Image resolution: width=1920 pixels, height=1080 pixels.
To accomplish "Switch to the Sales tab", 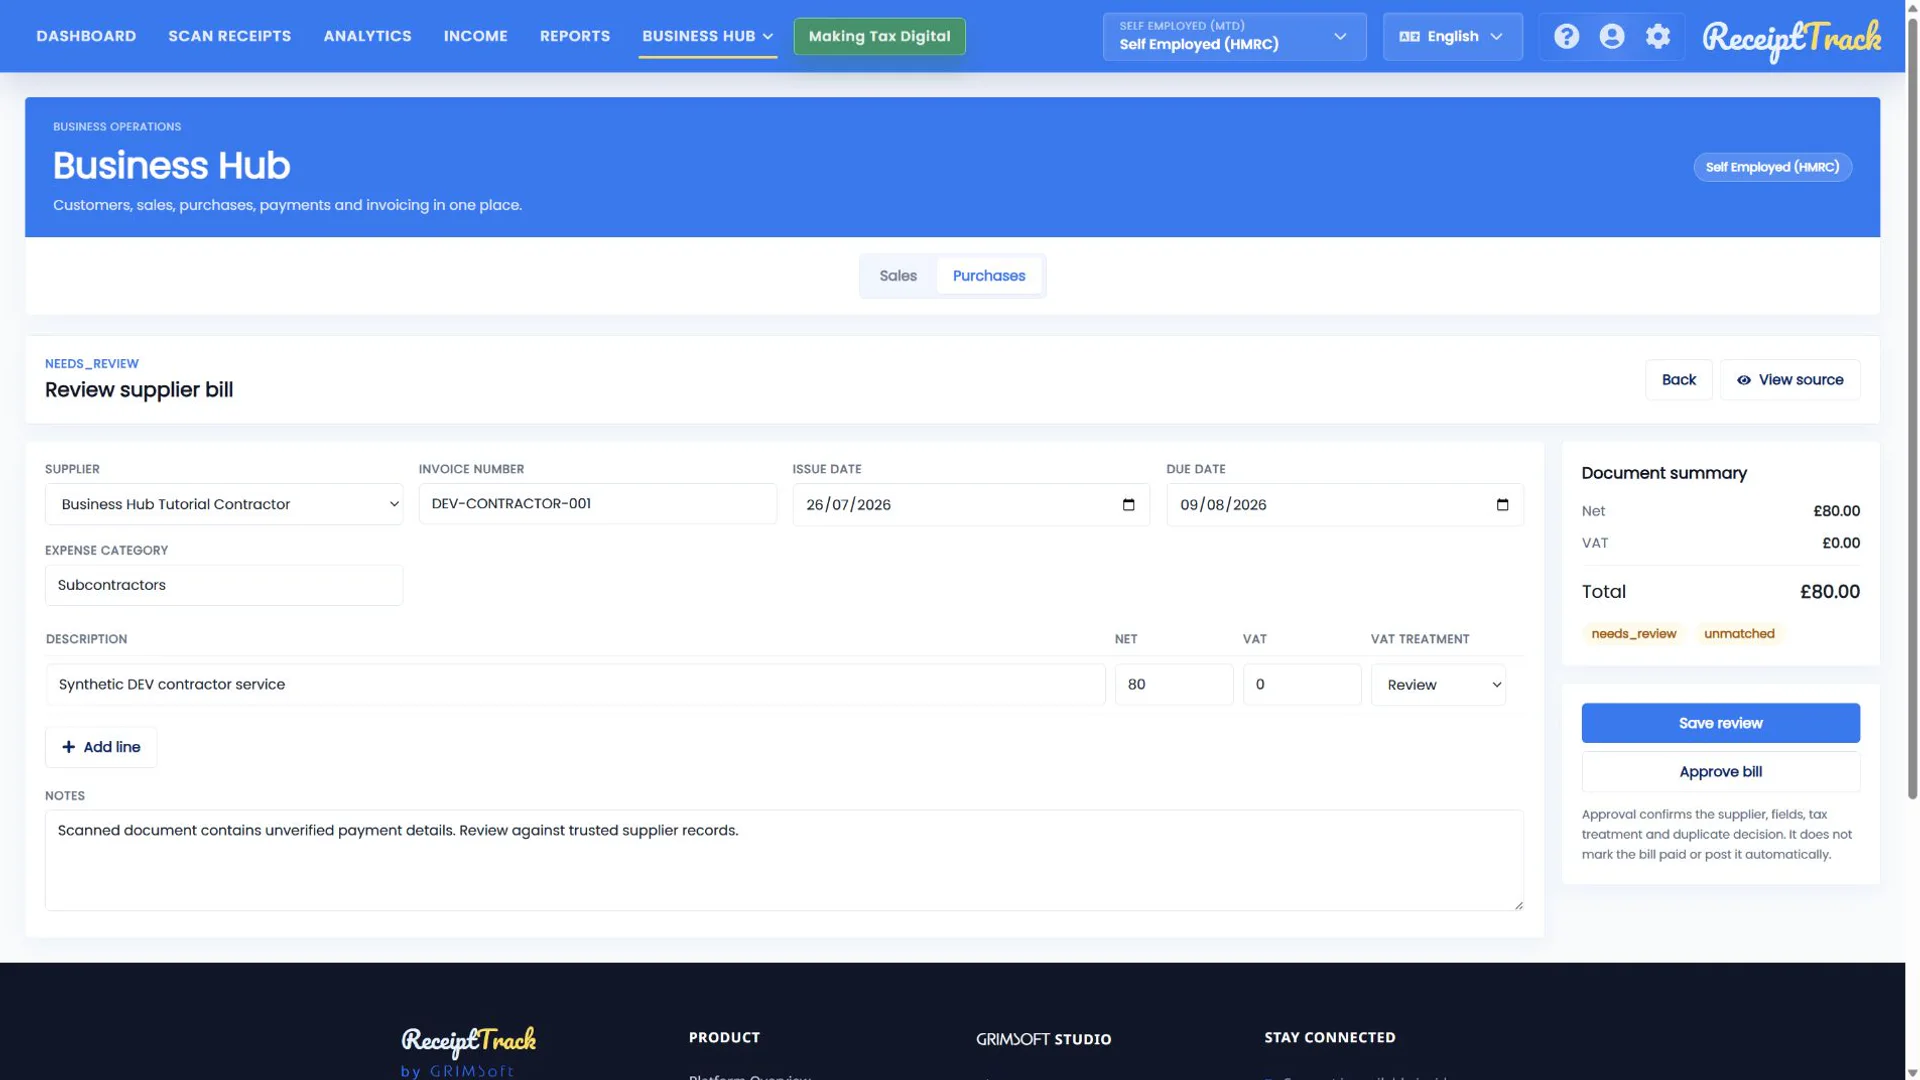I will tap(898, 276).
